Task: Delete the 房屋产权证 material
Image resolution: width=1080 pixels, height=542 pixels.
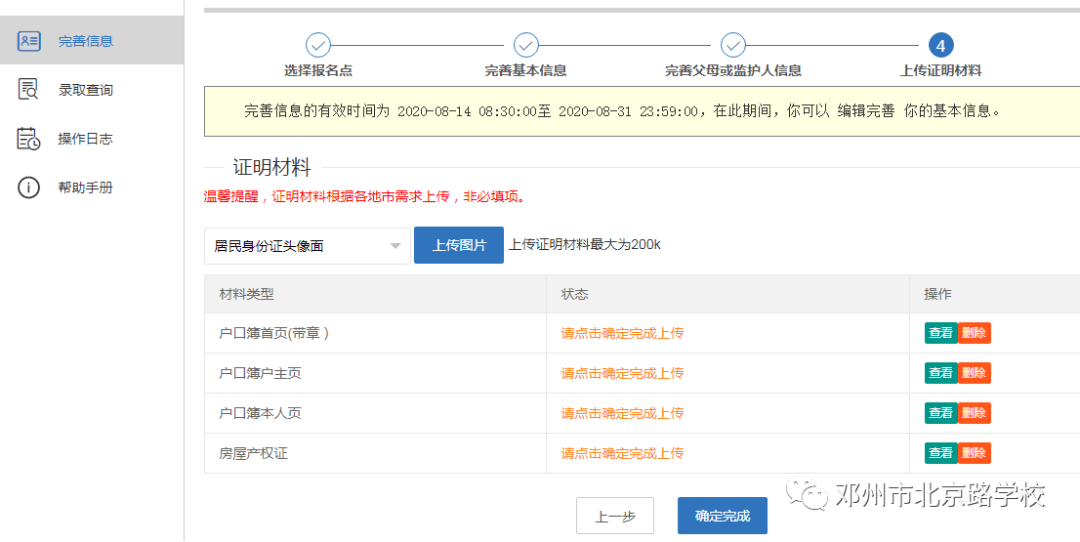Action: click(974, 453)
